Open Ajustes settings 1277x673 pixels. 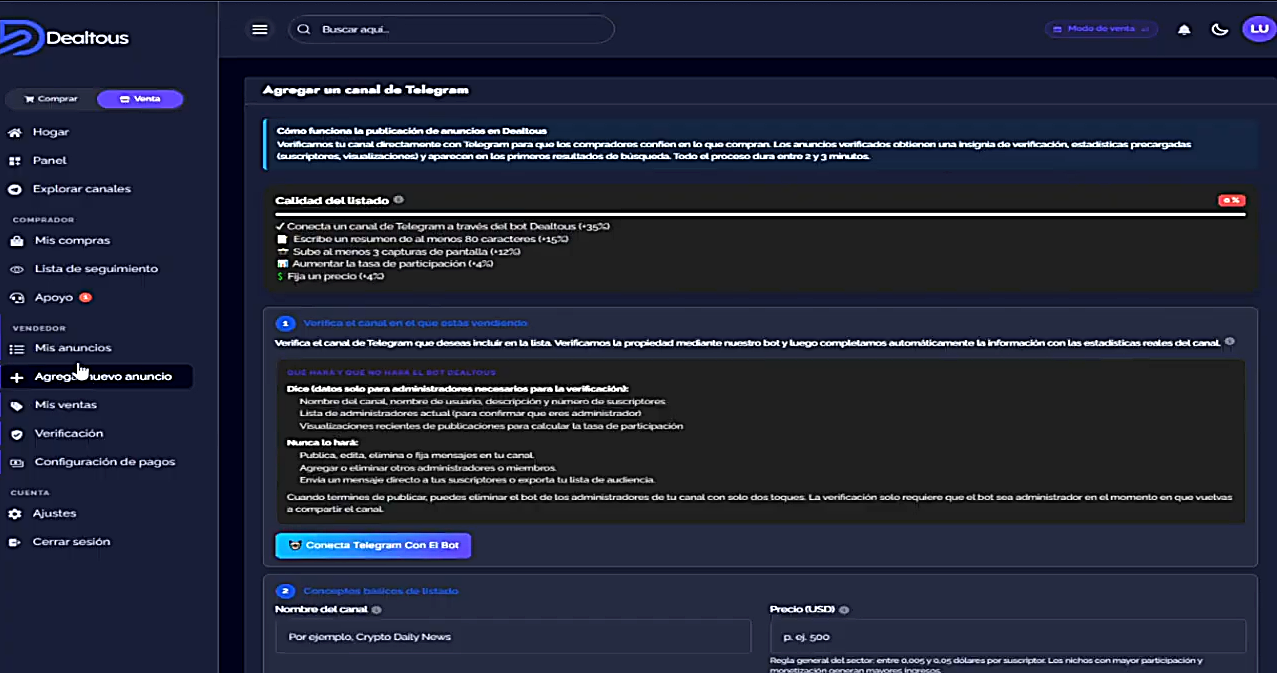54,513
